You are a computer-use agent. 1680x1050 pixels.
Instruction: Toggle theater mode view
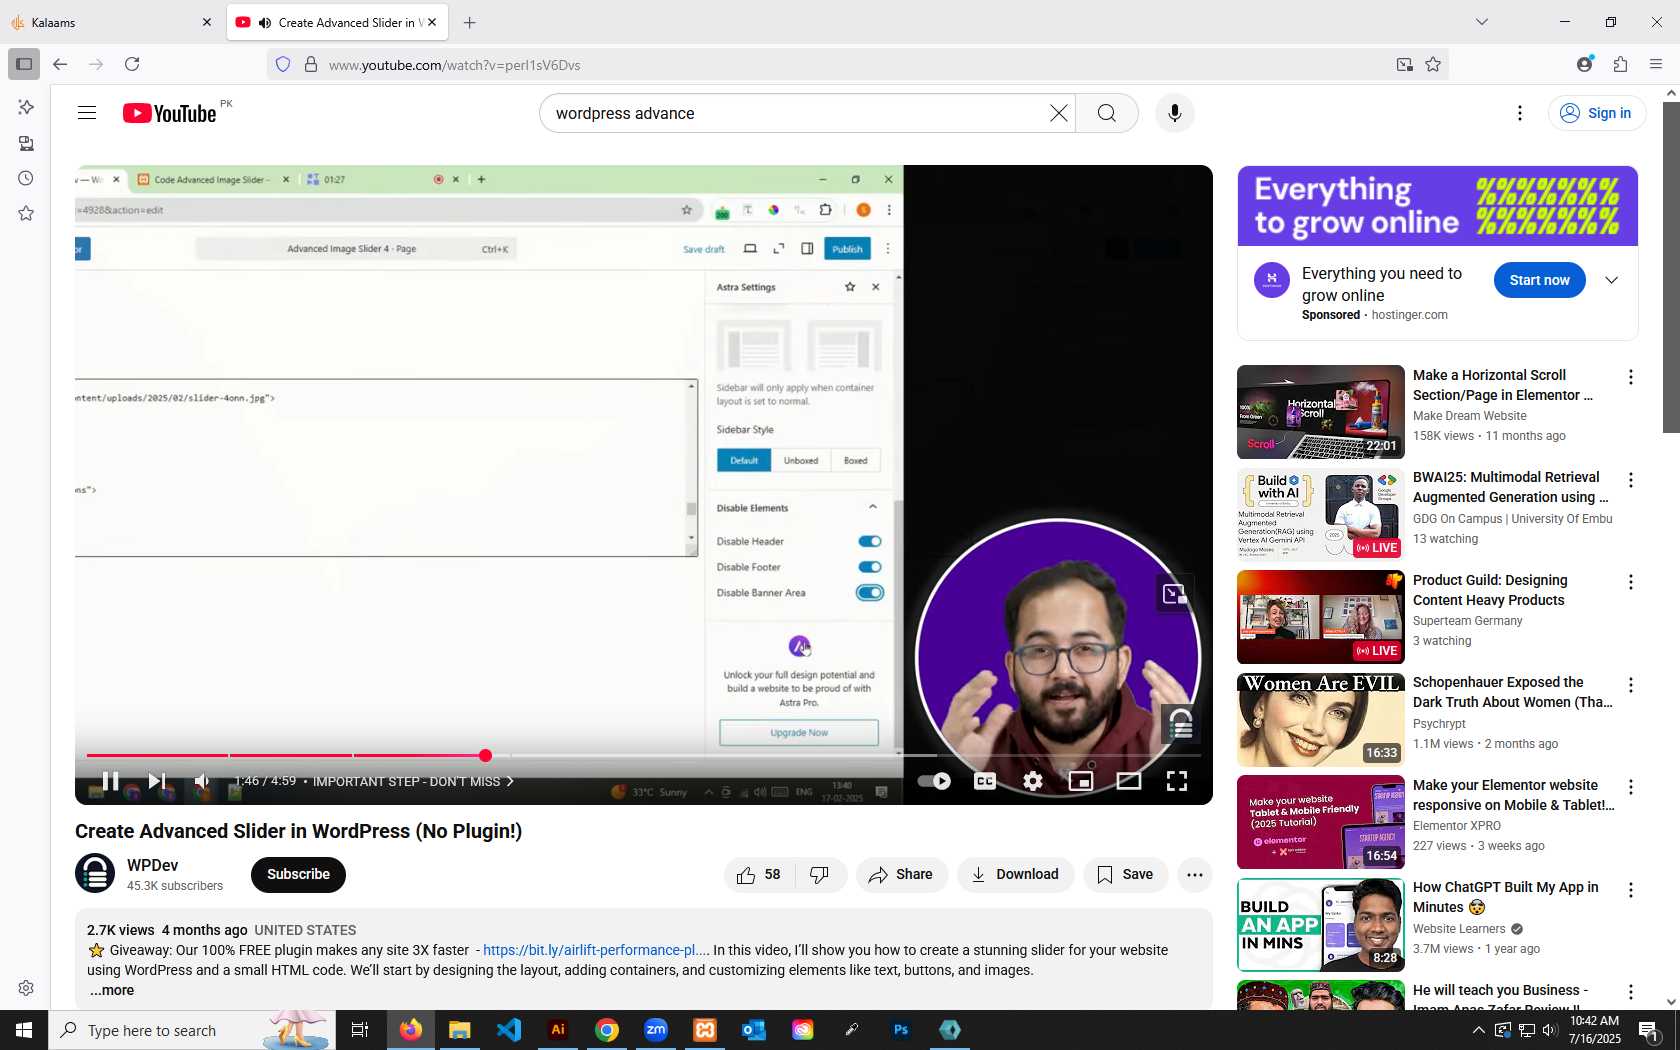coord(1129,781)
